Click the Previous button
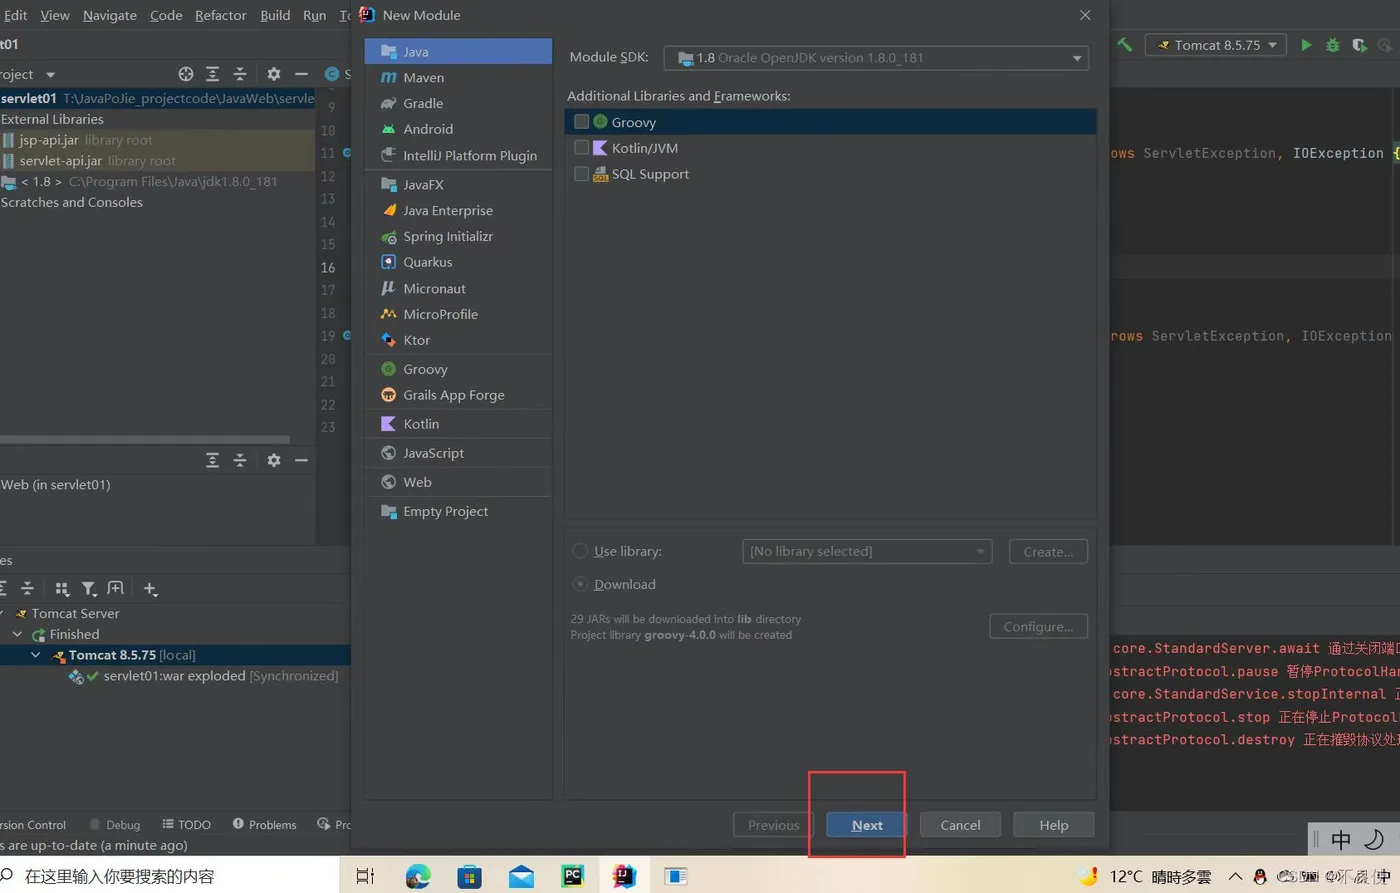The image size is (1400, 893). tap(774, 825)
